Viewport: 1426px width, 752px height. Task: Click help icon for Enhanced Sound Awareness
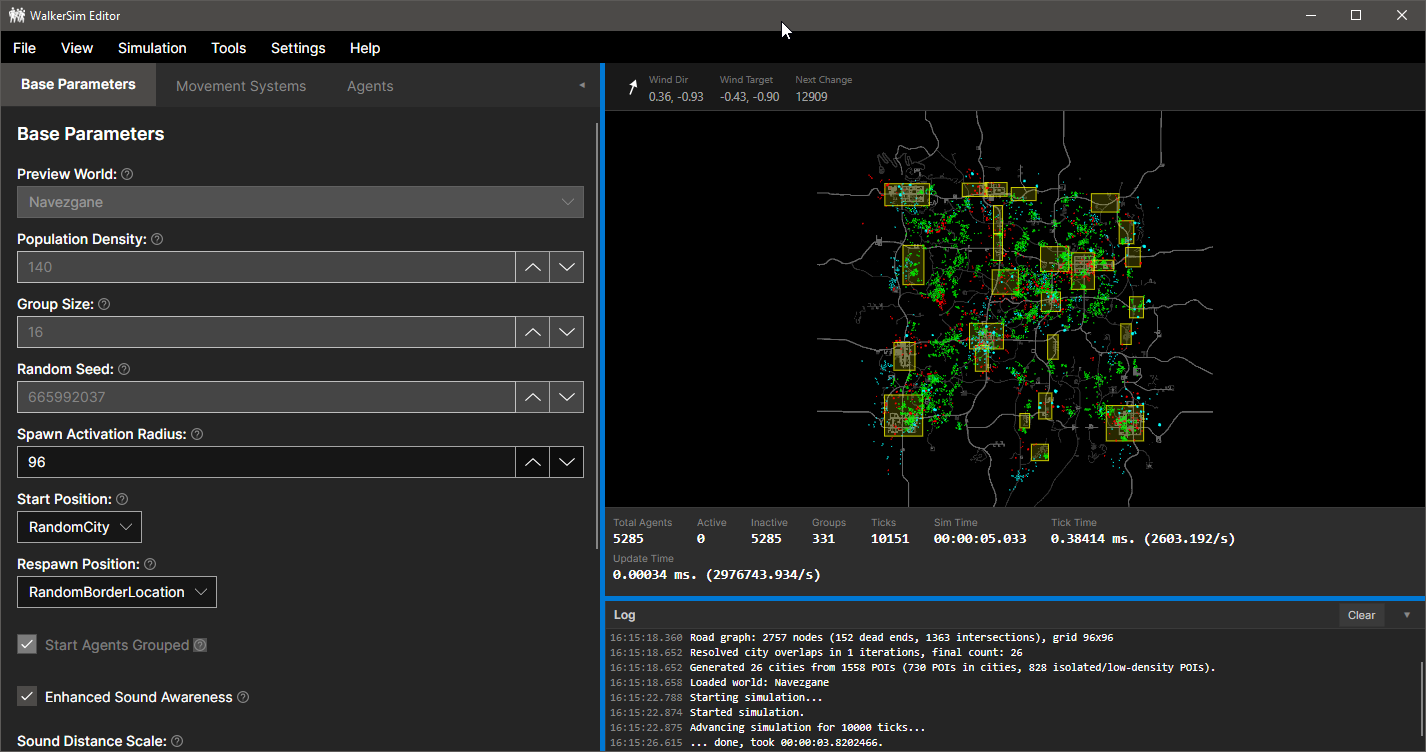pyautogui.click(x=243, y=697)
